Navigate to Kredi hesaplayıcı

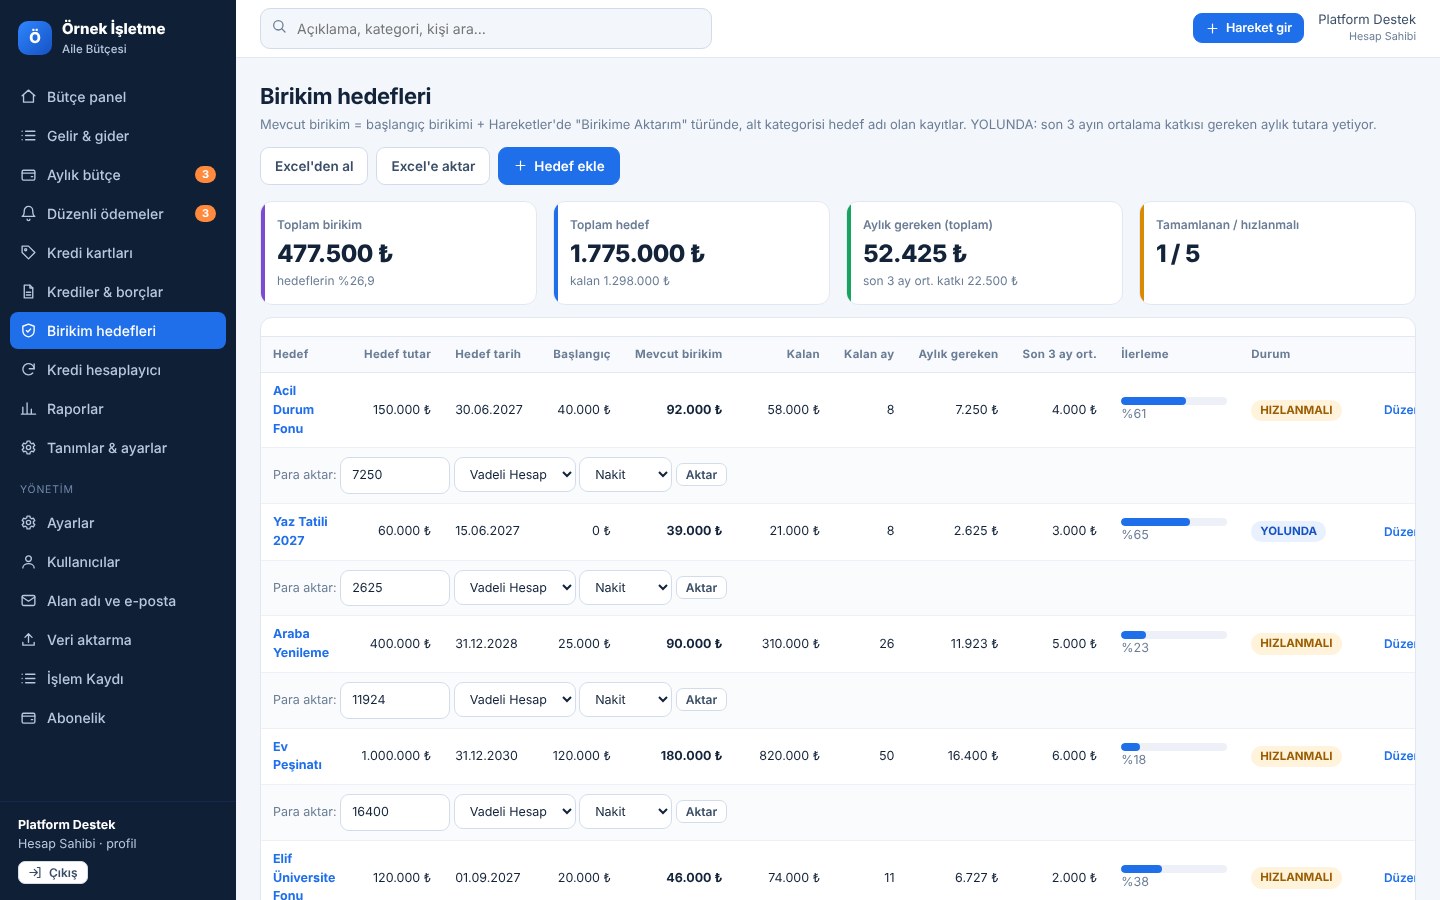(x=118, y=370)
